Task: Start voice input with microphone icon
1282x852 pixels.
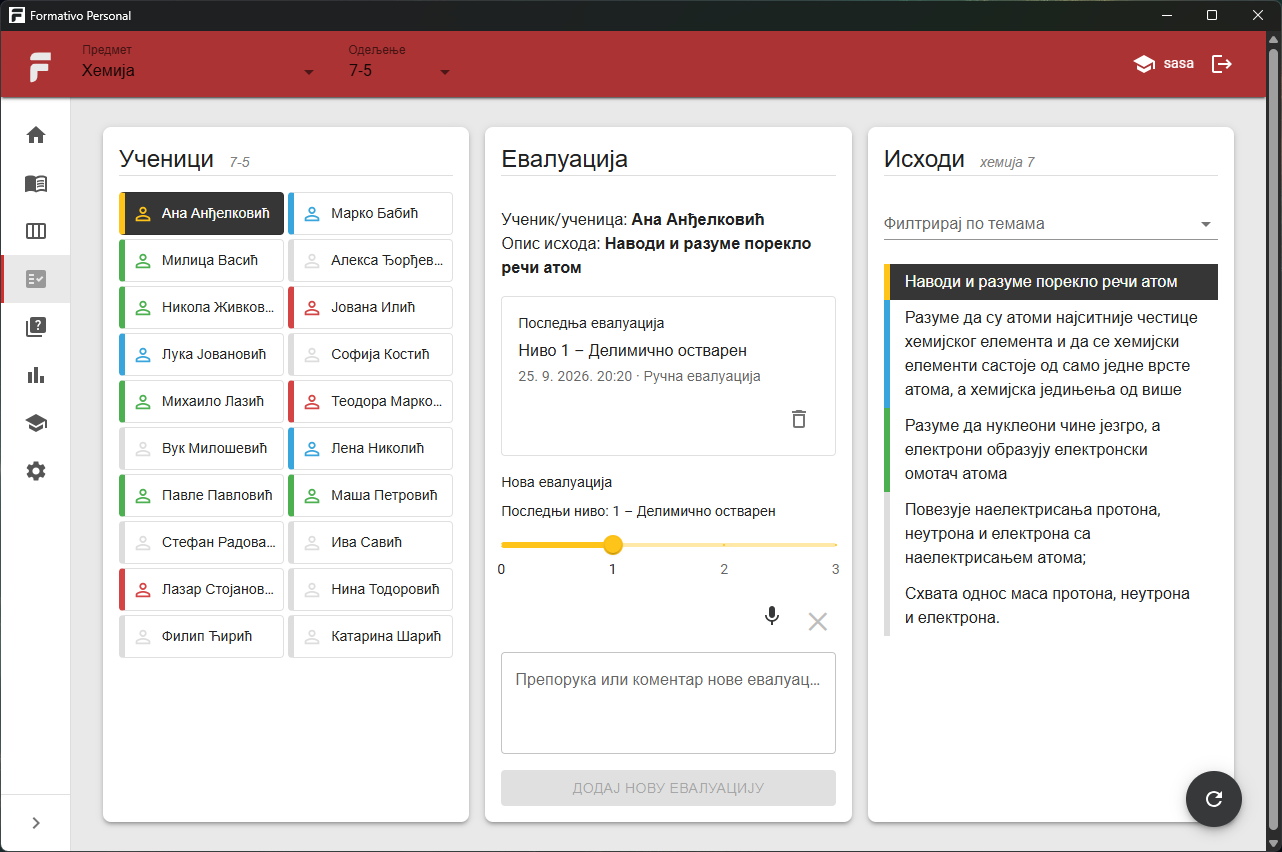Action: [x=771, y=616]
